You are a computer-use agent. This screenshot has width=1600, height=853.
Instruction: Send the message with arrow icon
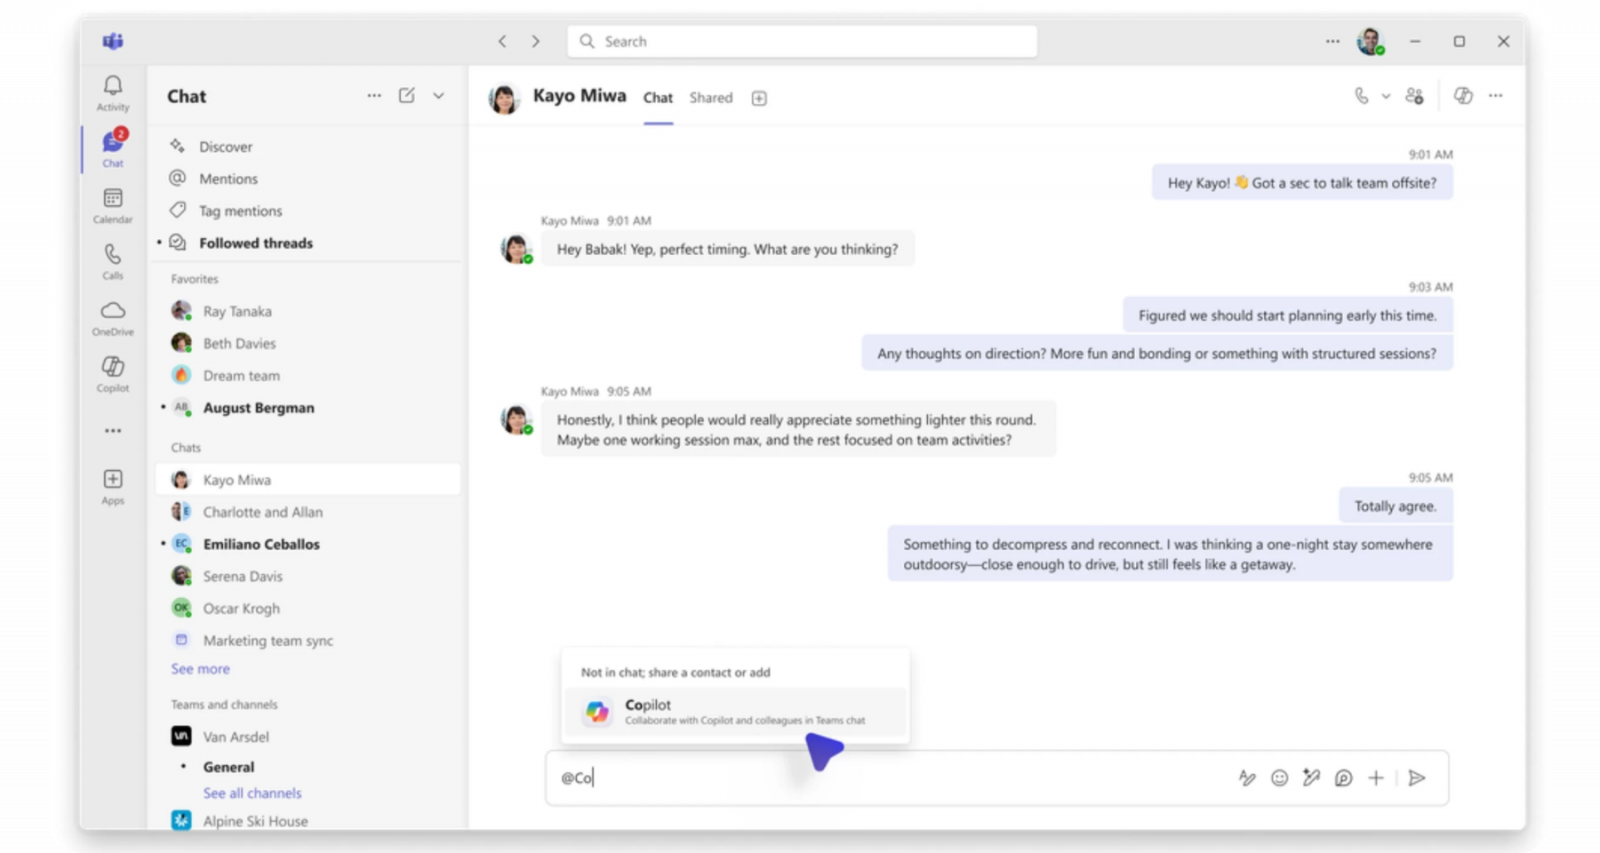pyautogui.click(x=1417, y=778)
